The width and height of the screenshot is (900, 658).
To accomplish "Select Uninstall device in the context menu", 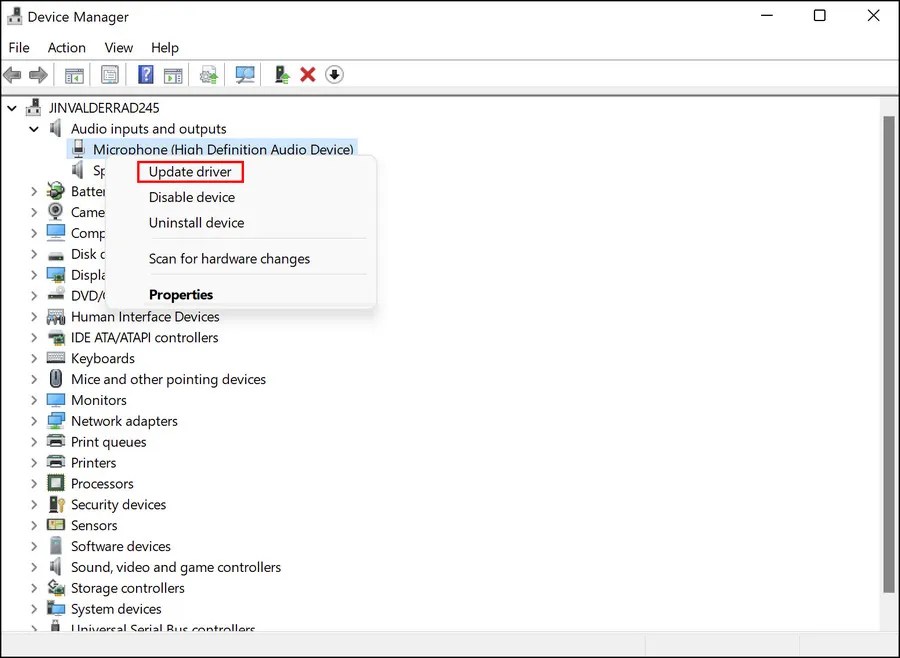I will tap(196, 222).
